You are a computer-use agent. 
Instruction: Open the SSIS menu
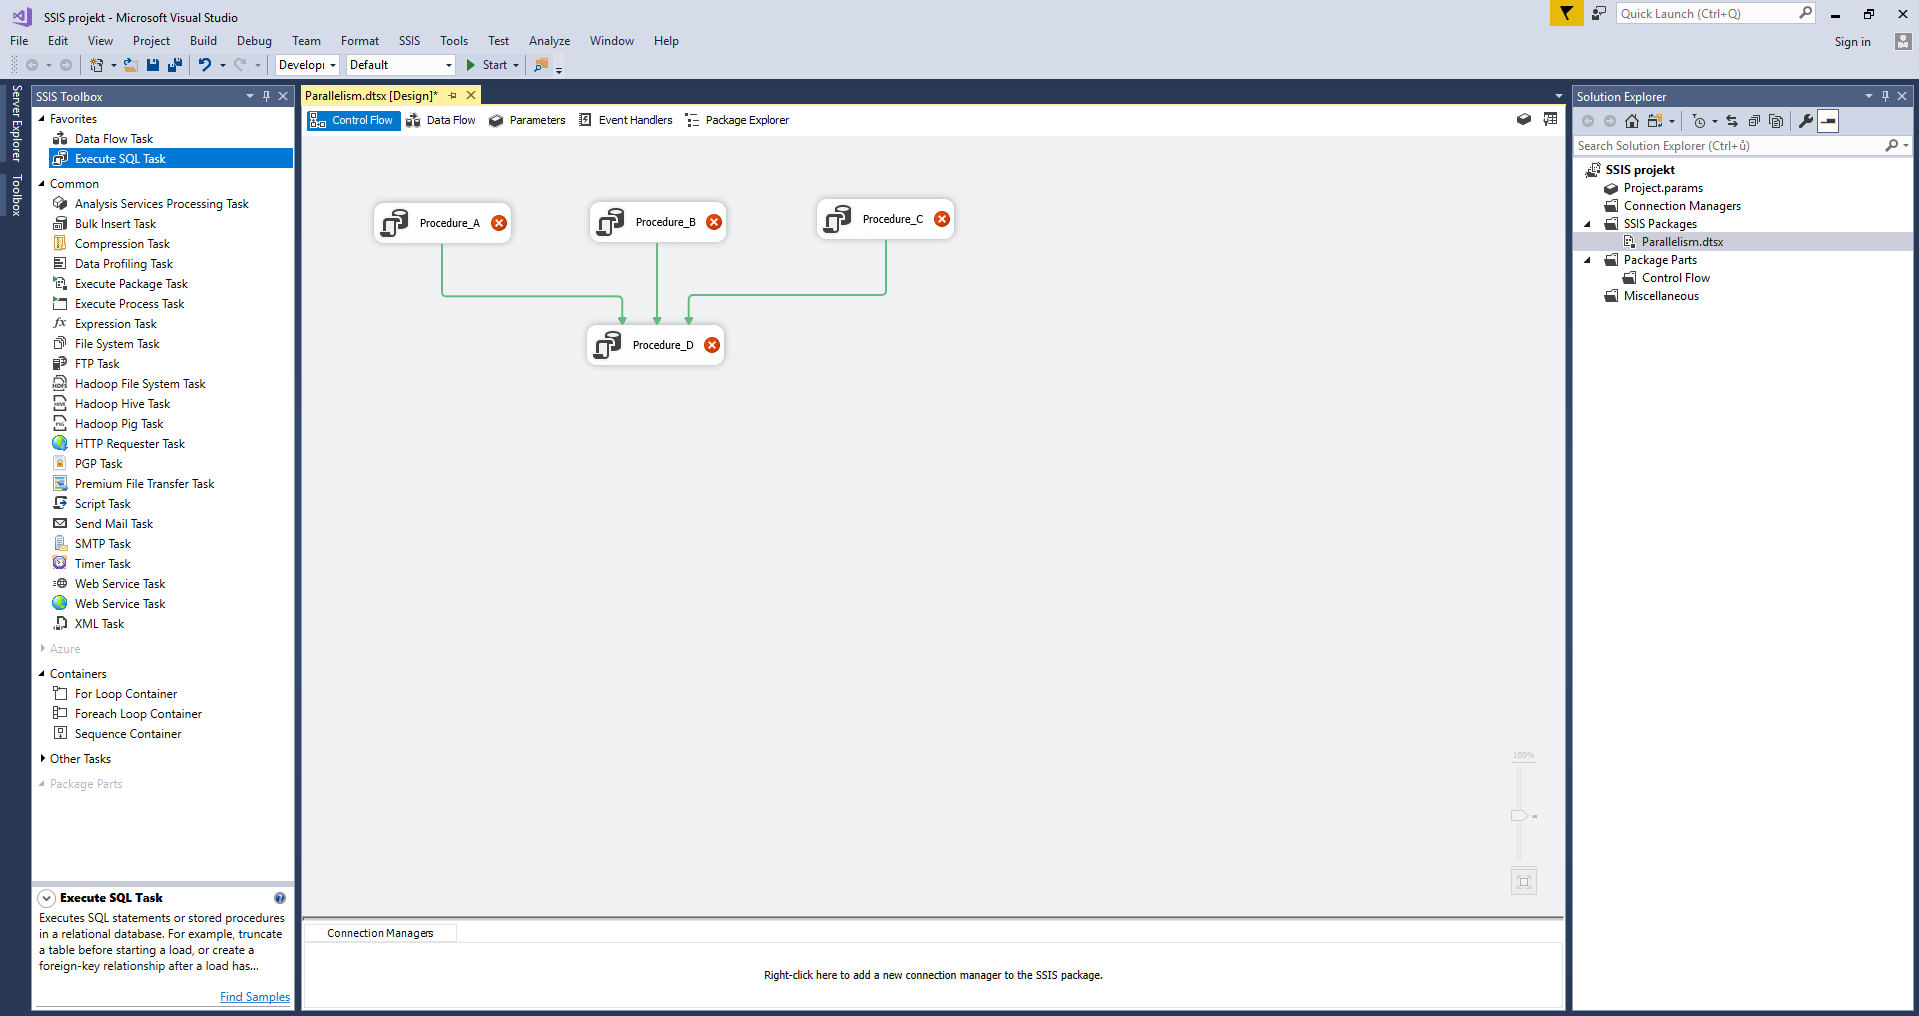[409, 41]
